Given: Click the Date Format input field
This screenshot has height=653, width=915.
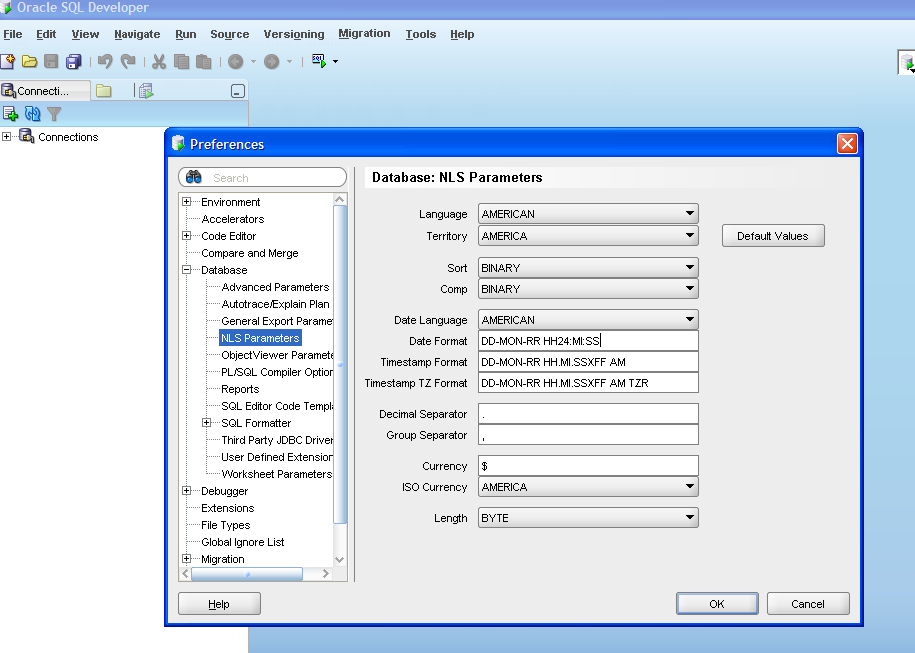Looking at the screenshot, I should coord(588,341).
